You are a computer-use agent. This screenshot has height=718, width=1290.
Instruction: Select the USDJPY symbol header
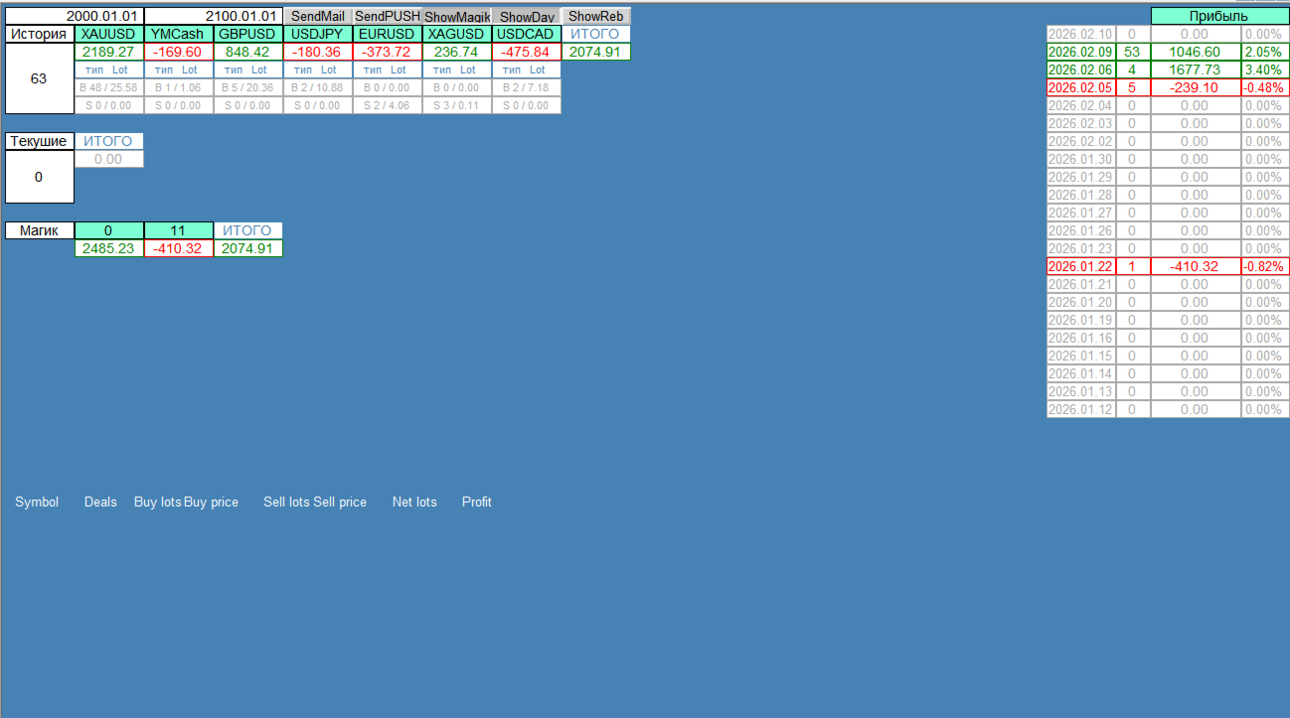pos(318,34)
